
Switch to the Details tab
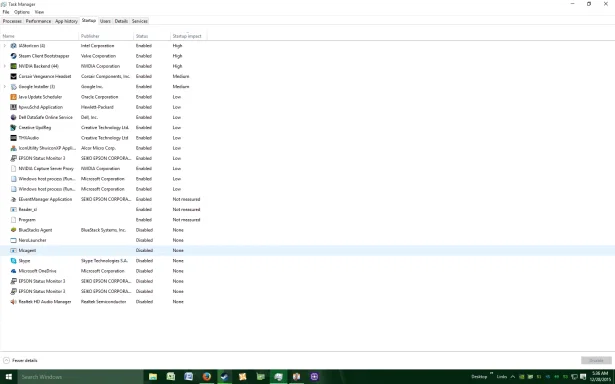[x=121, y=21]
